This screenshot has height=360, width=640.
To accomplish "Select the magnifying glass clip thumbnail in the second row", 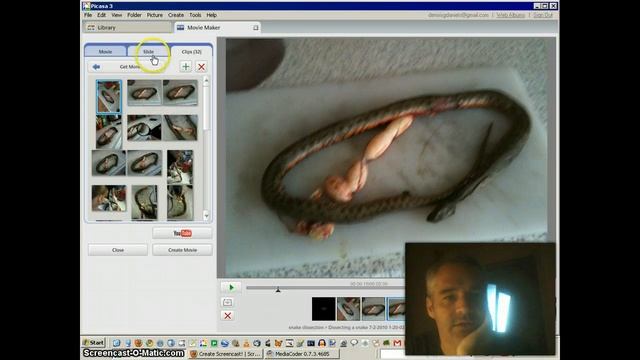I will click(x=144, y=128).
